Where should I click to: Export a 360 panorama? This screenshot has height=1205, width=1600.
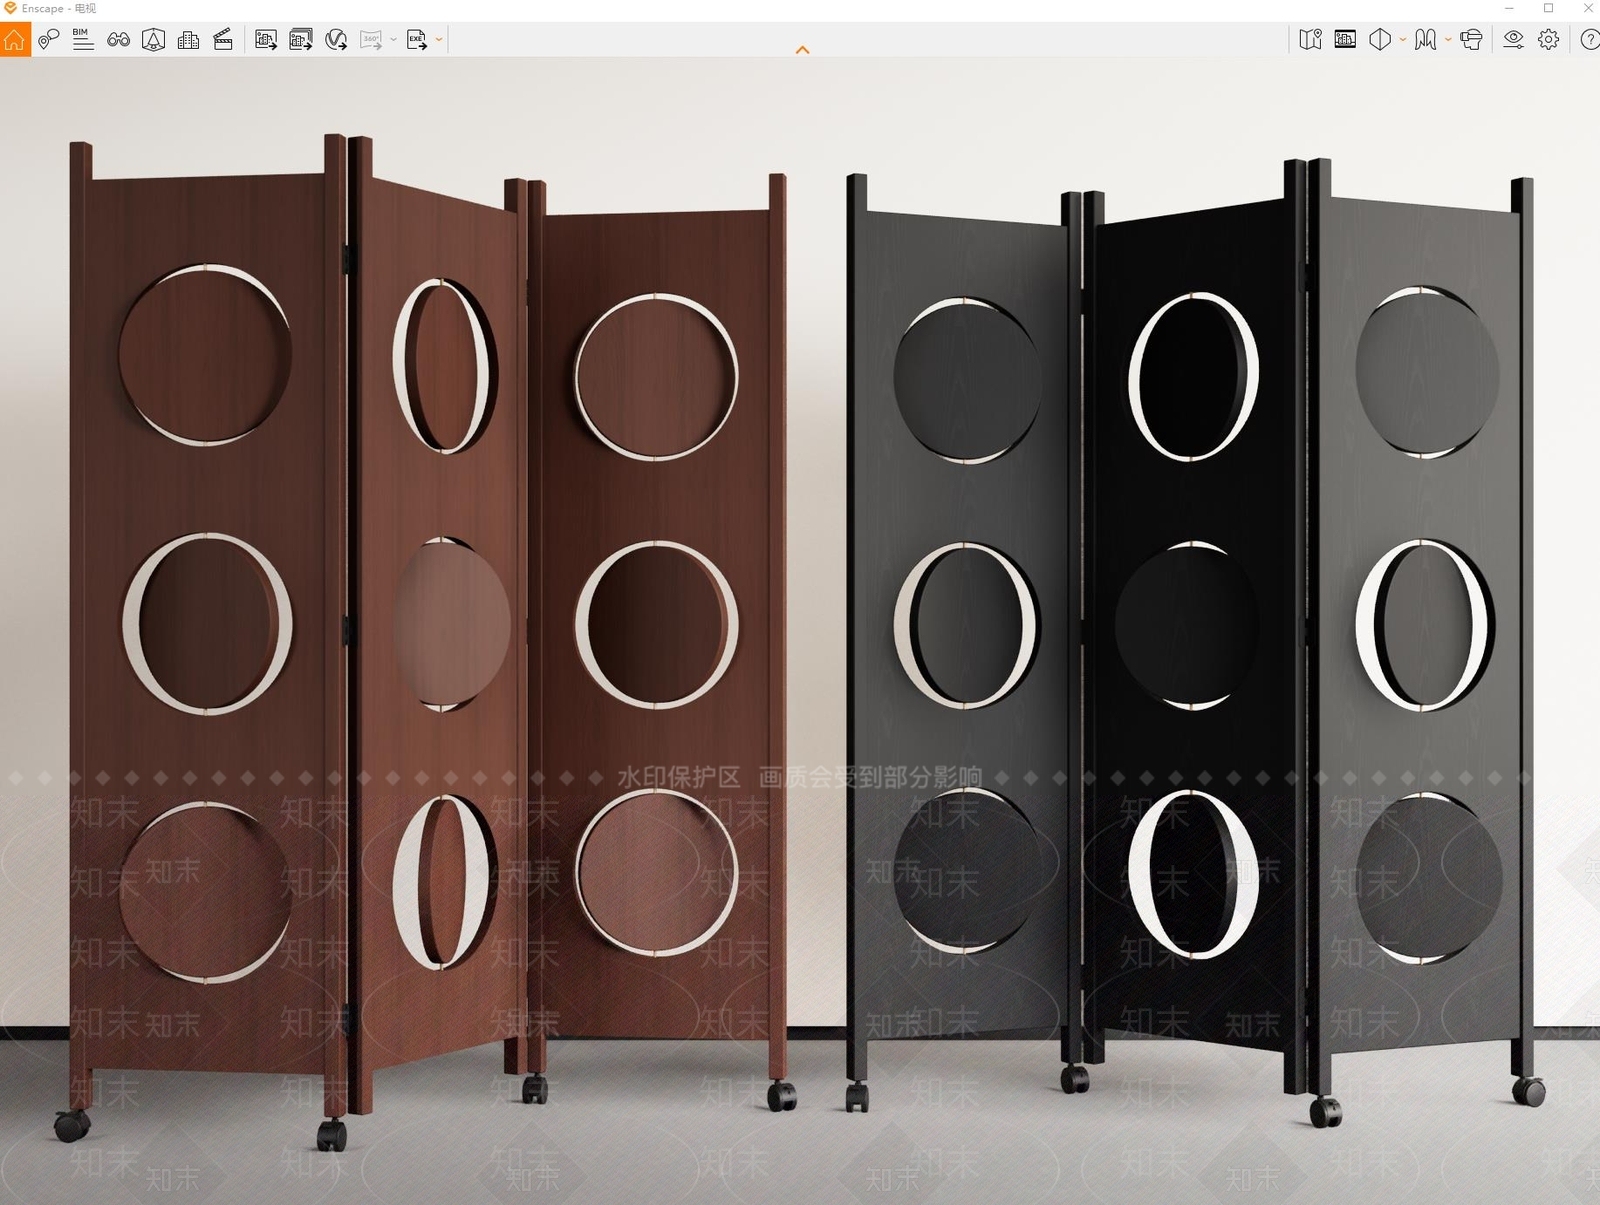(371, 40)
